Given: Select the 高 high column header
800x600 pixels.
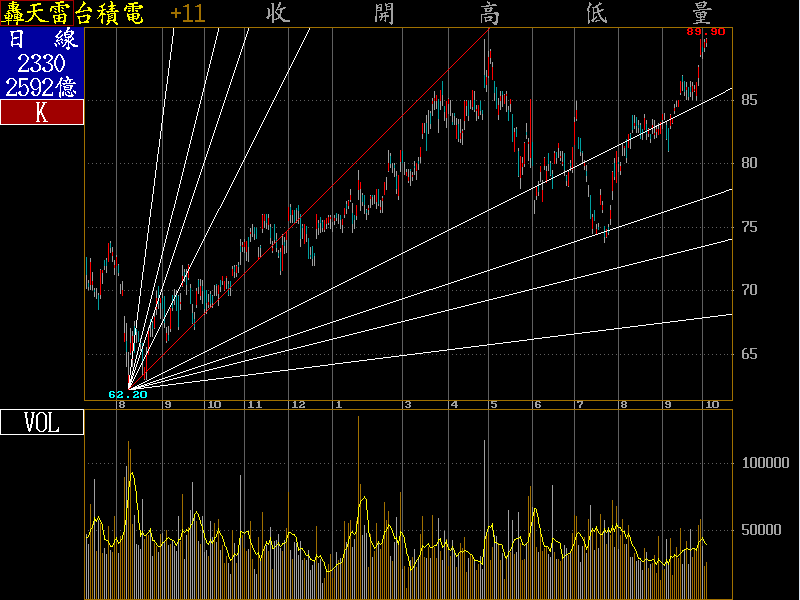Looking at the screenshot, I should [x=490, y=14].
